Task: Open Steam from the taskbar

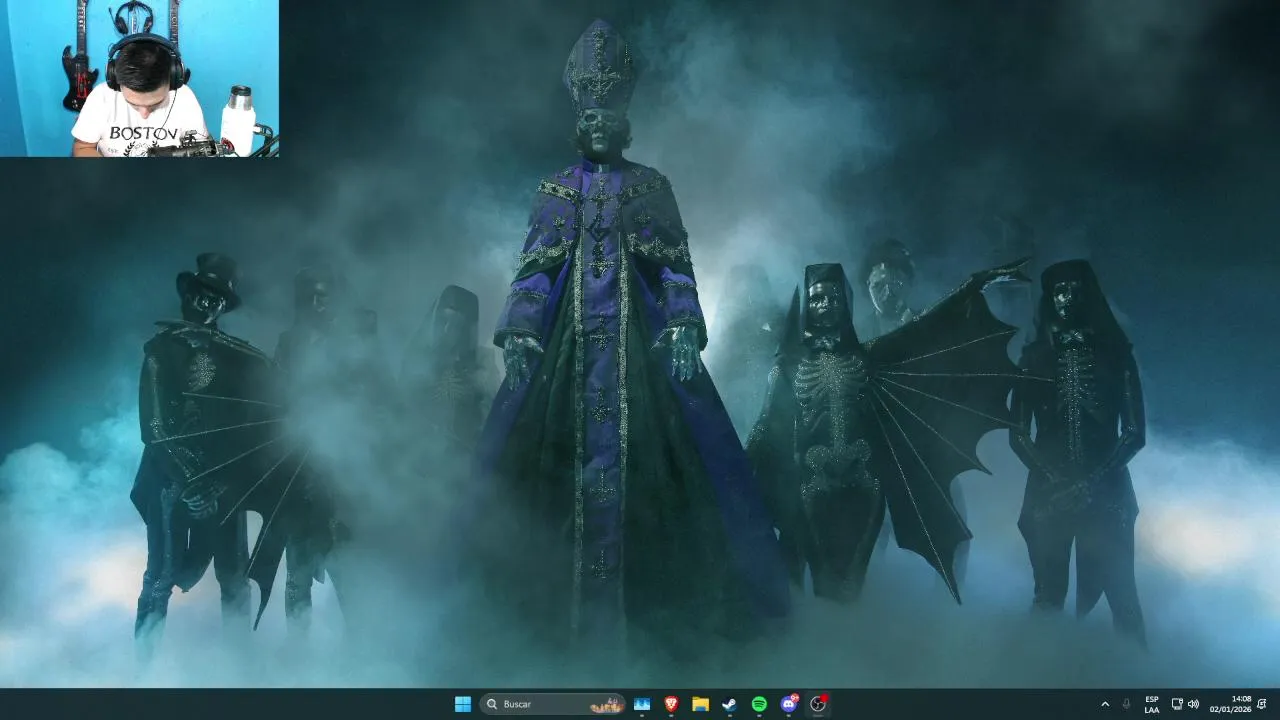Action: 730,704
